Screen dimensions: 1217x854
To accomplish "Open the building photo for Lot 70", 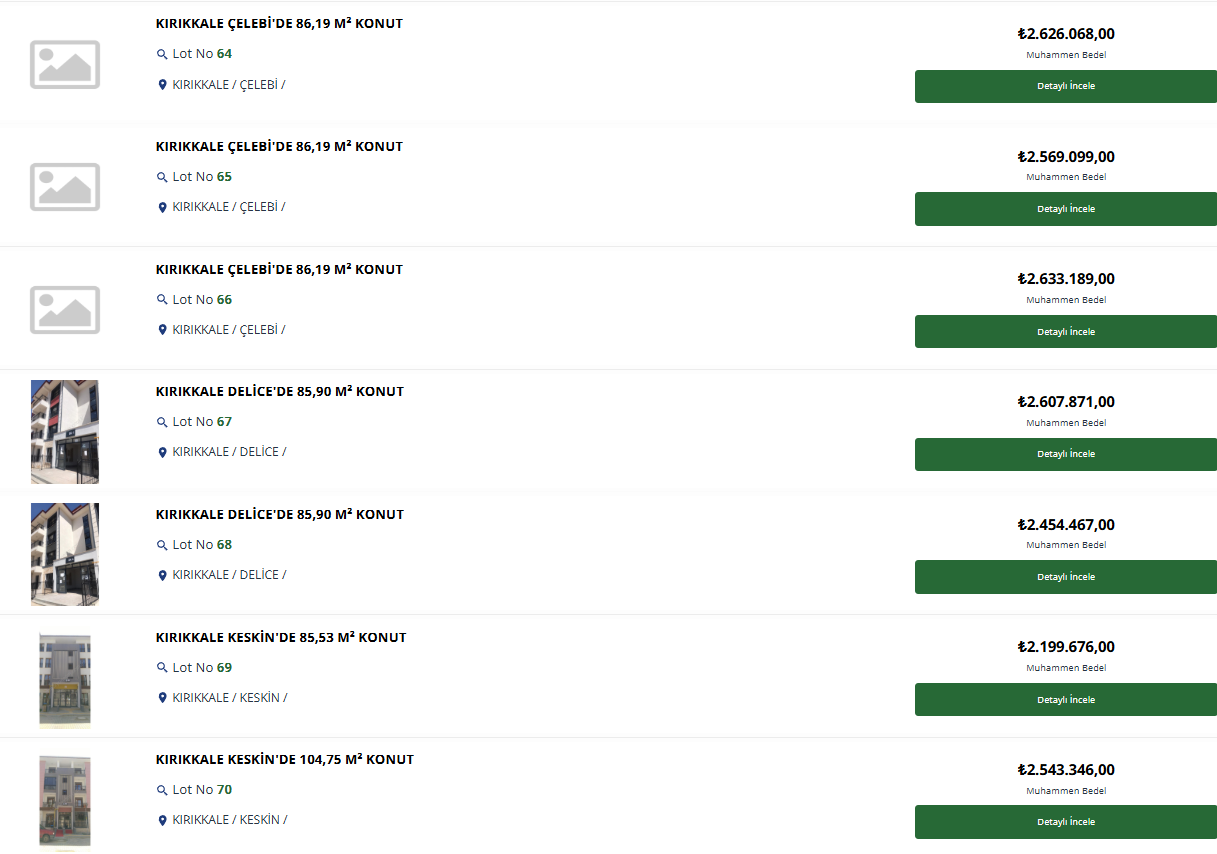I will pos(65,801).
